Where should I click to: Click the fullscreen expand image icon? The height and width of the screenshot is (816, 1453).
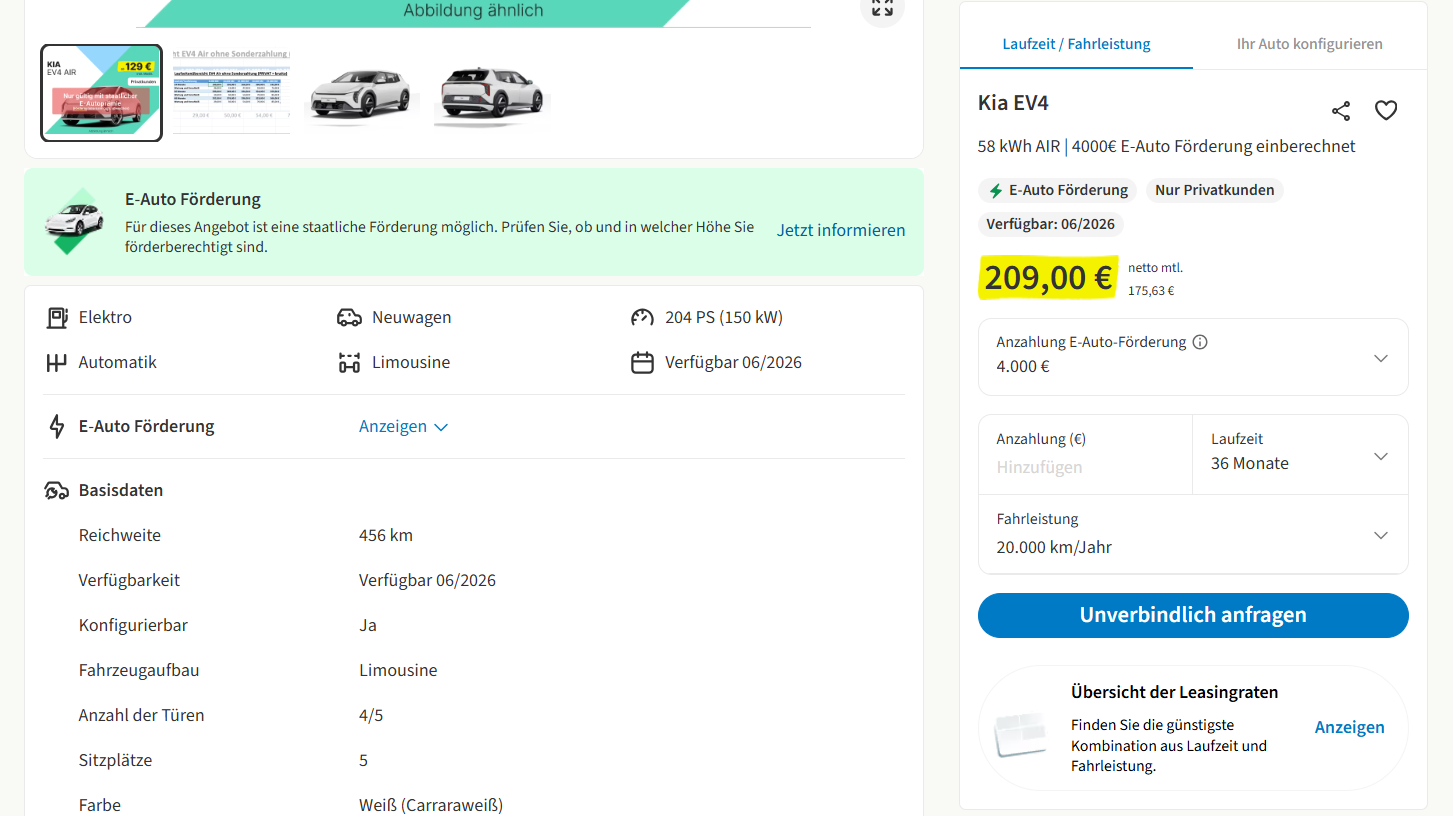(x=881, y=8)
